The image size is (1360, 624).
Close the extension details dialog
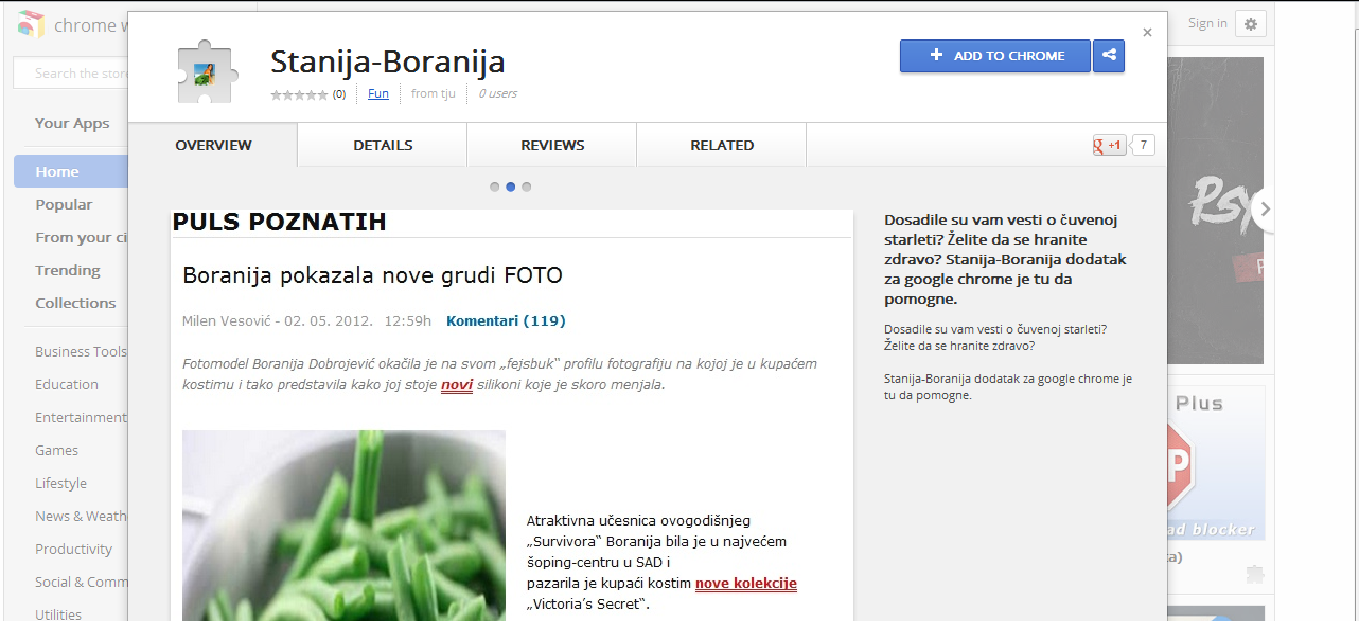tap(1147, 33)
